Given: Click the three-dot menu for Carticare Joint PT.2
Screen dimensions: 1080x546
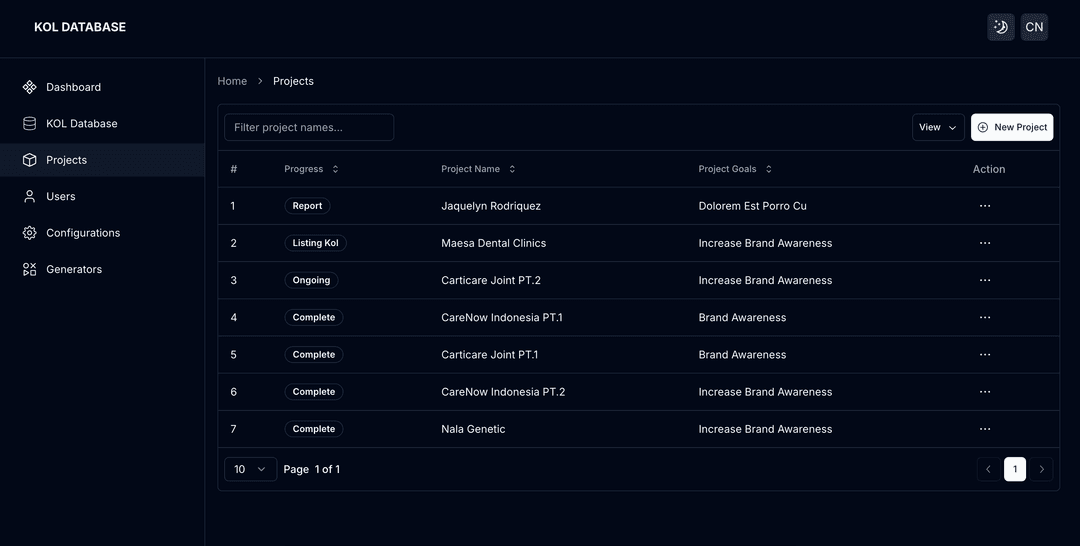Looking at the screenshot, I should (985, 280).
